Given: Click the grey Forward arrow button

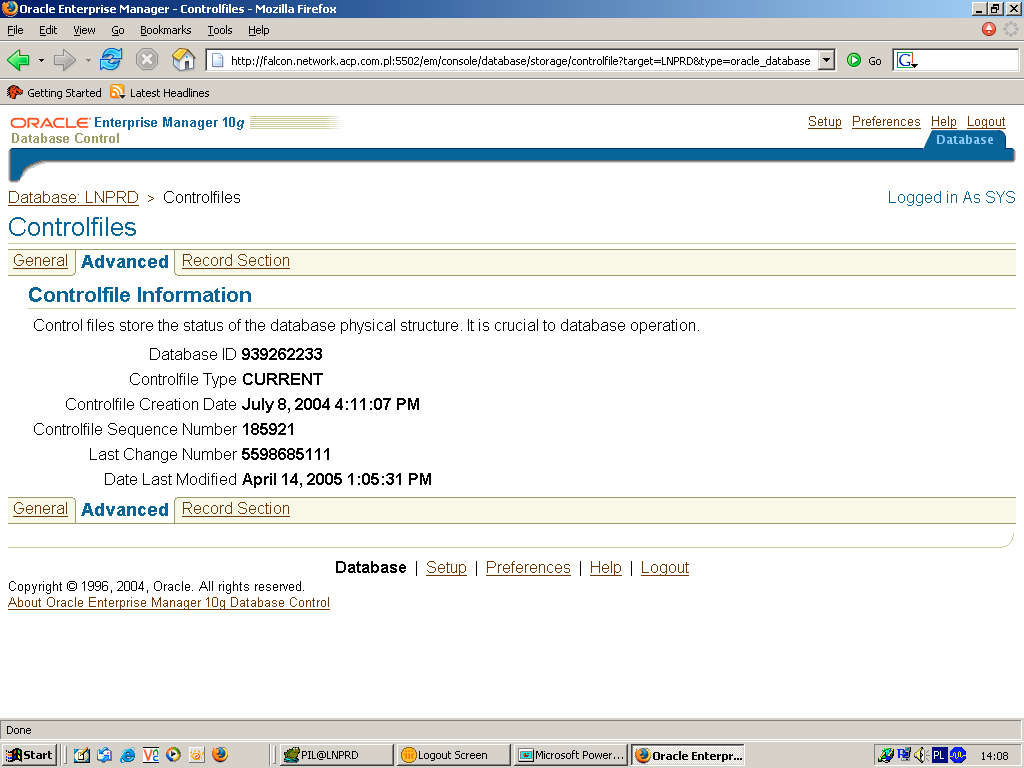Looking at the screenshot, I should click(x=65, y=60).
